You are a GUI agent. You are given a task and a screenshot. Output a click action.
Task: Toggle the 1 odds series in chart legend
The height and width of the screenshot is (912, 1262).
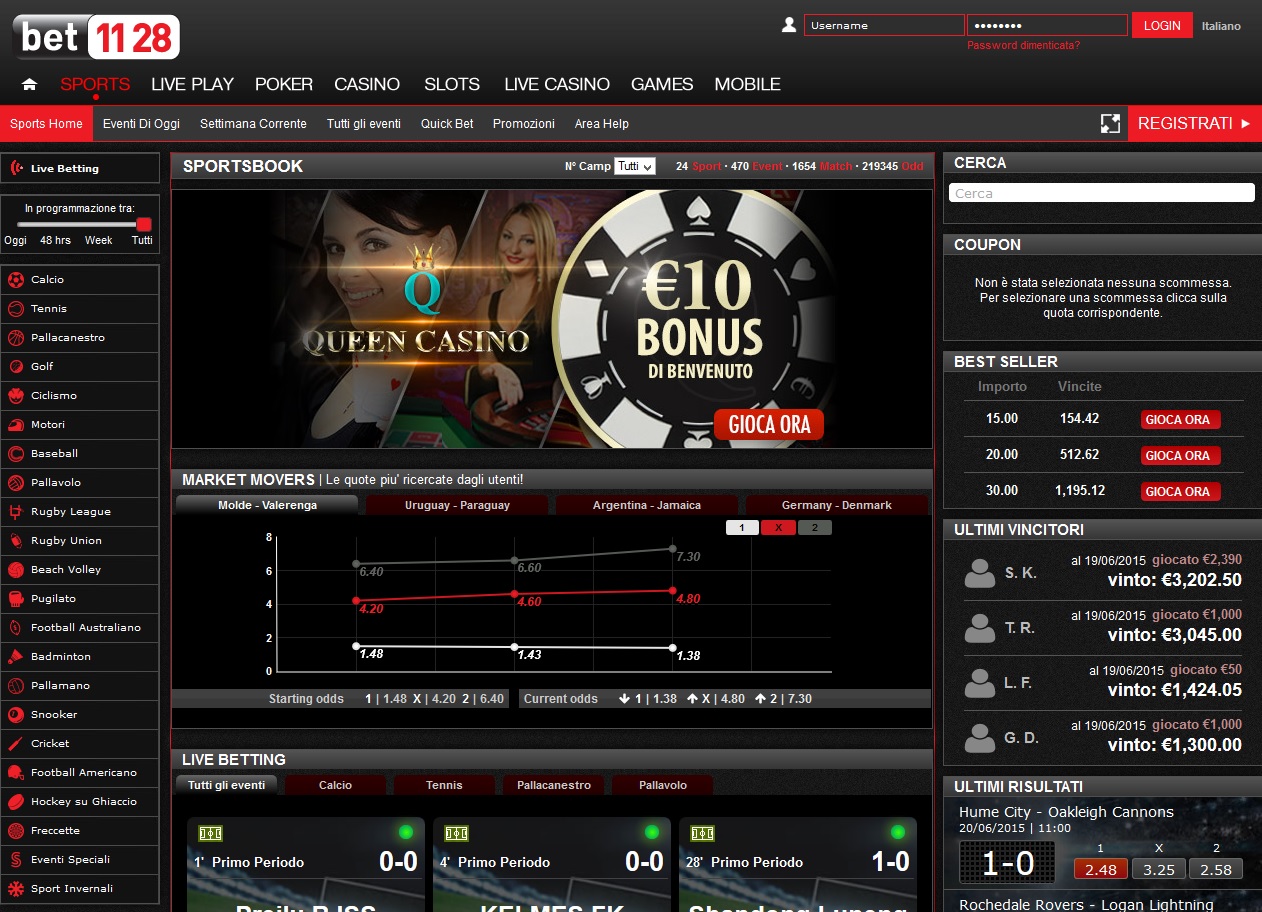pos(742,527)
